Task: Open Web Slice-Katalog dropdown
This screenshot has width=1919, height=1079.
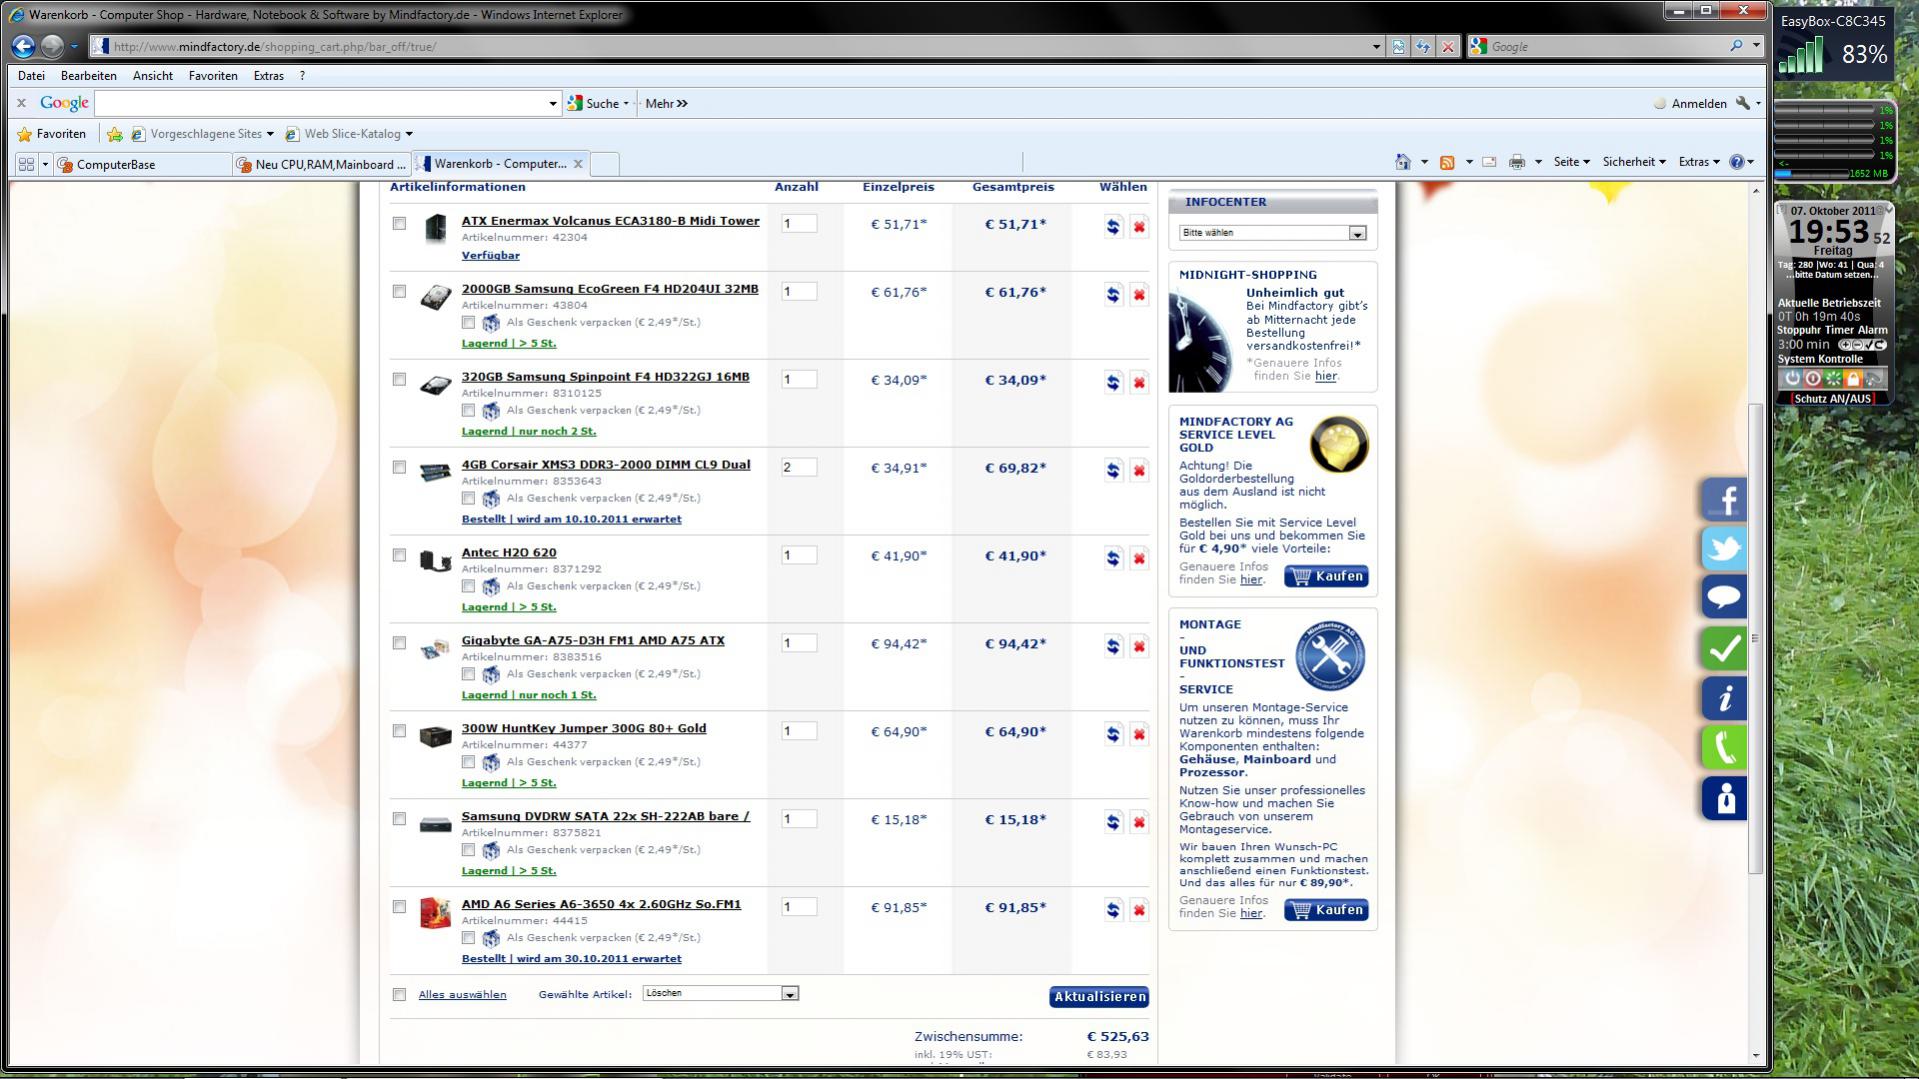Action: click(x=408, y=134)
